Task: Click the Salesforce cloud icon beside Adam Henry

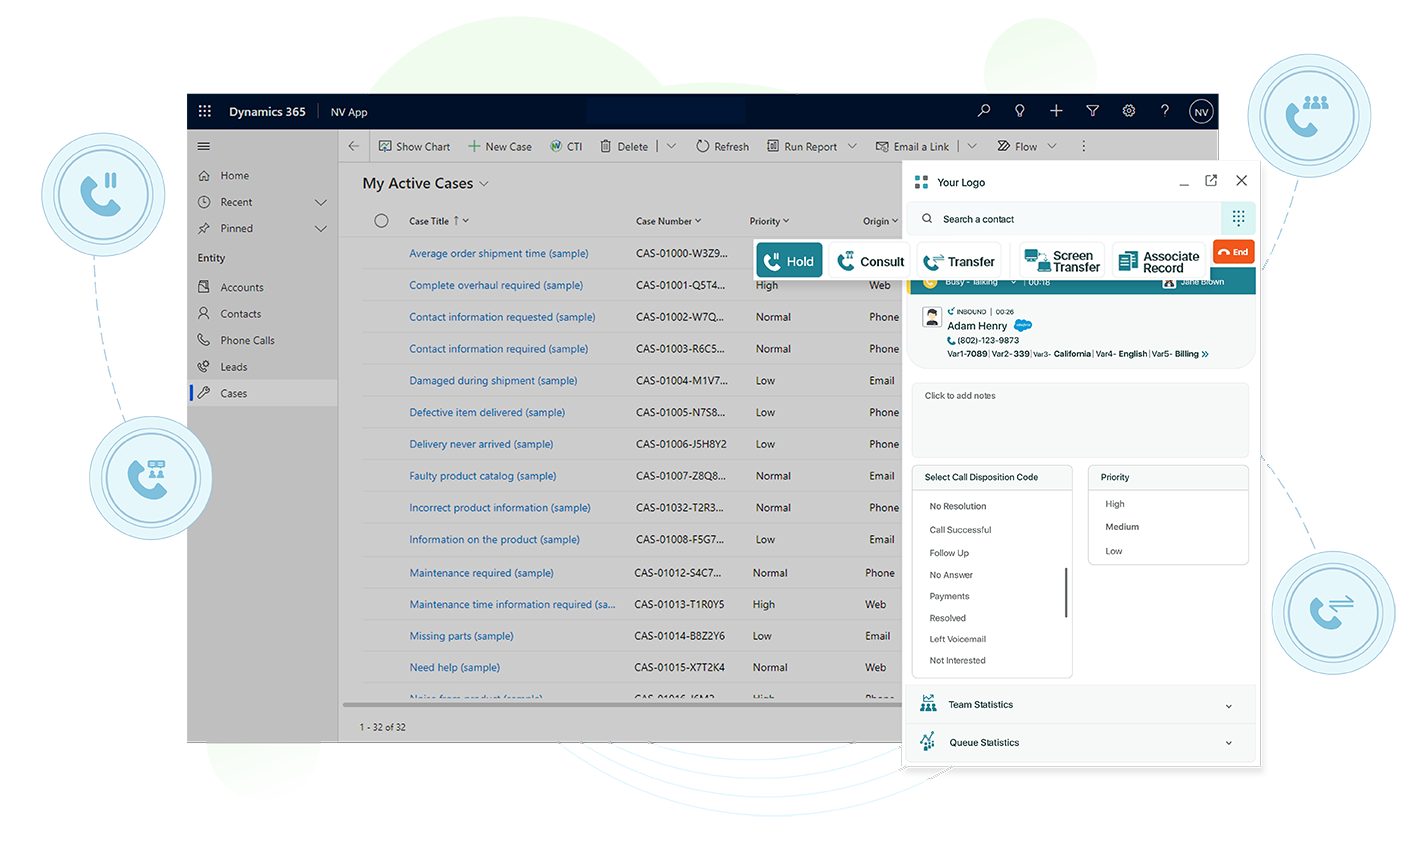Action: (x=1023, y=325)
